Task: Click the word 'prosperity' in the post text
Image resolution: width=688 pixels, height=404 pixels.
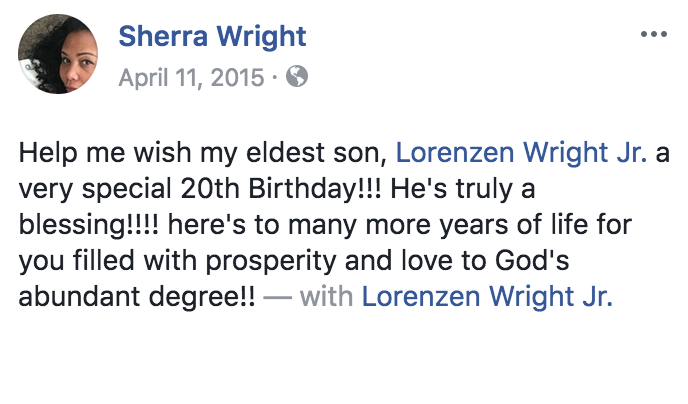Action: pos(271,261)
